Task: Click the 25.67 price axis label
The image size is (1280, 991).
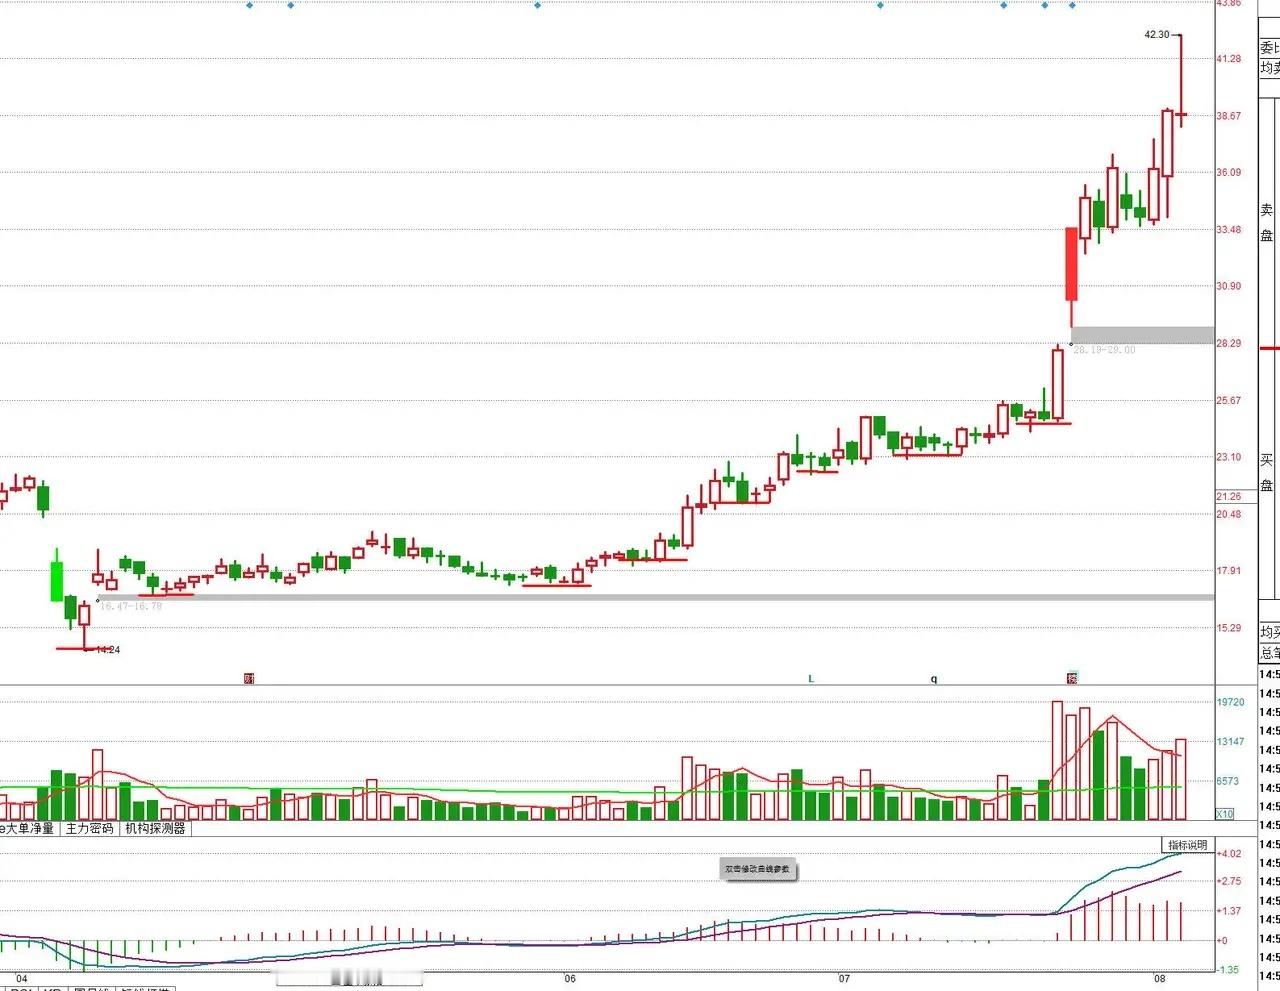Action: point(1229,401)
